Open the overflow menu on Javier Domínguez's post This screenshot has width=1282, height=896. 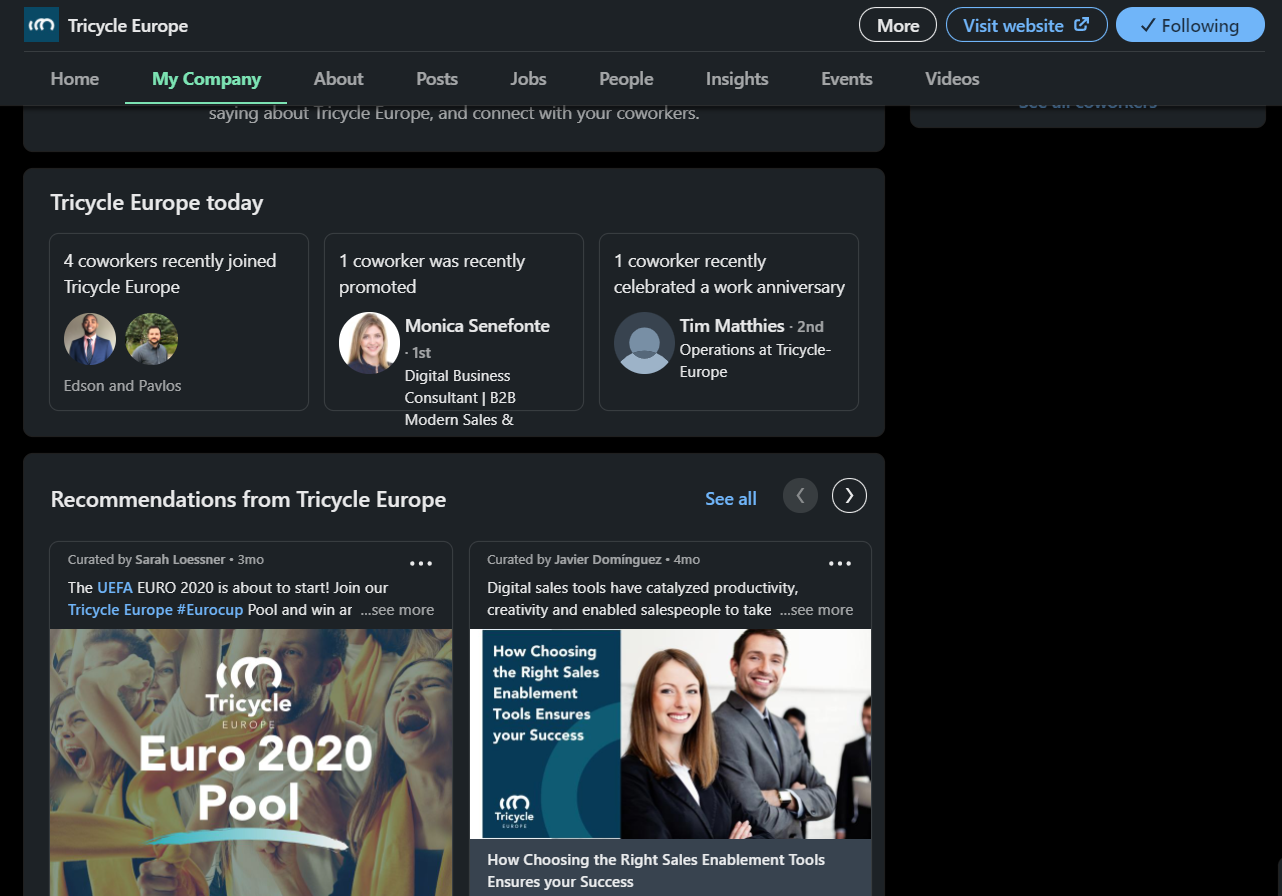pyautogui.click(x=840, y=563)
